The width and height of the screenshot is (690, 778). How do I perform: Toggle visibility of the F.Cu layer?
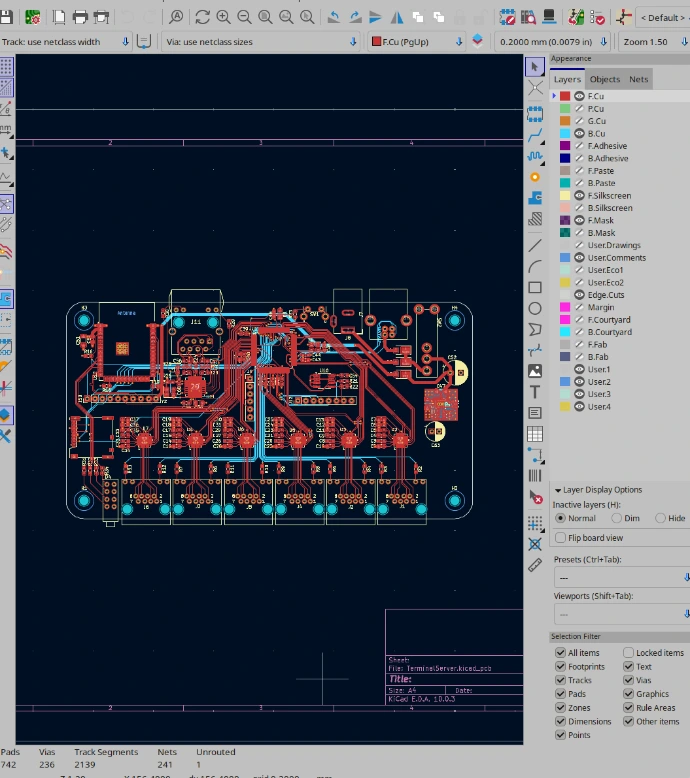point(579,96)
